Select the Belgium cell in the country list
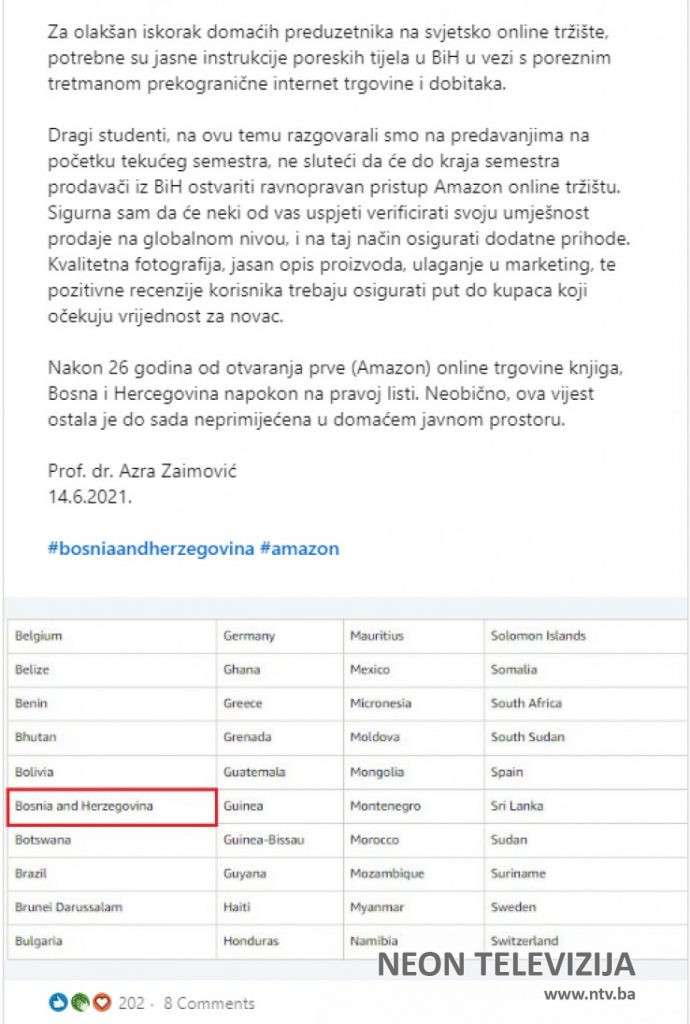690x1024 pixels. [39, 636]
